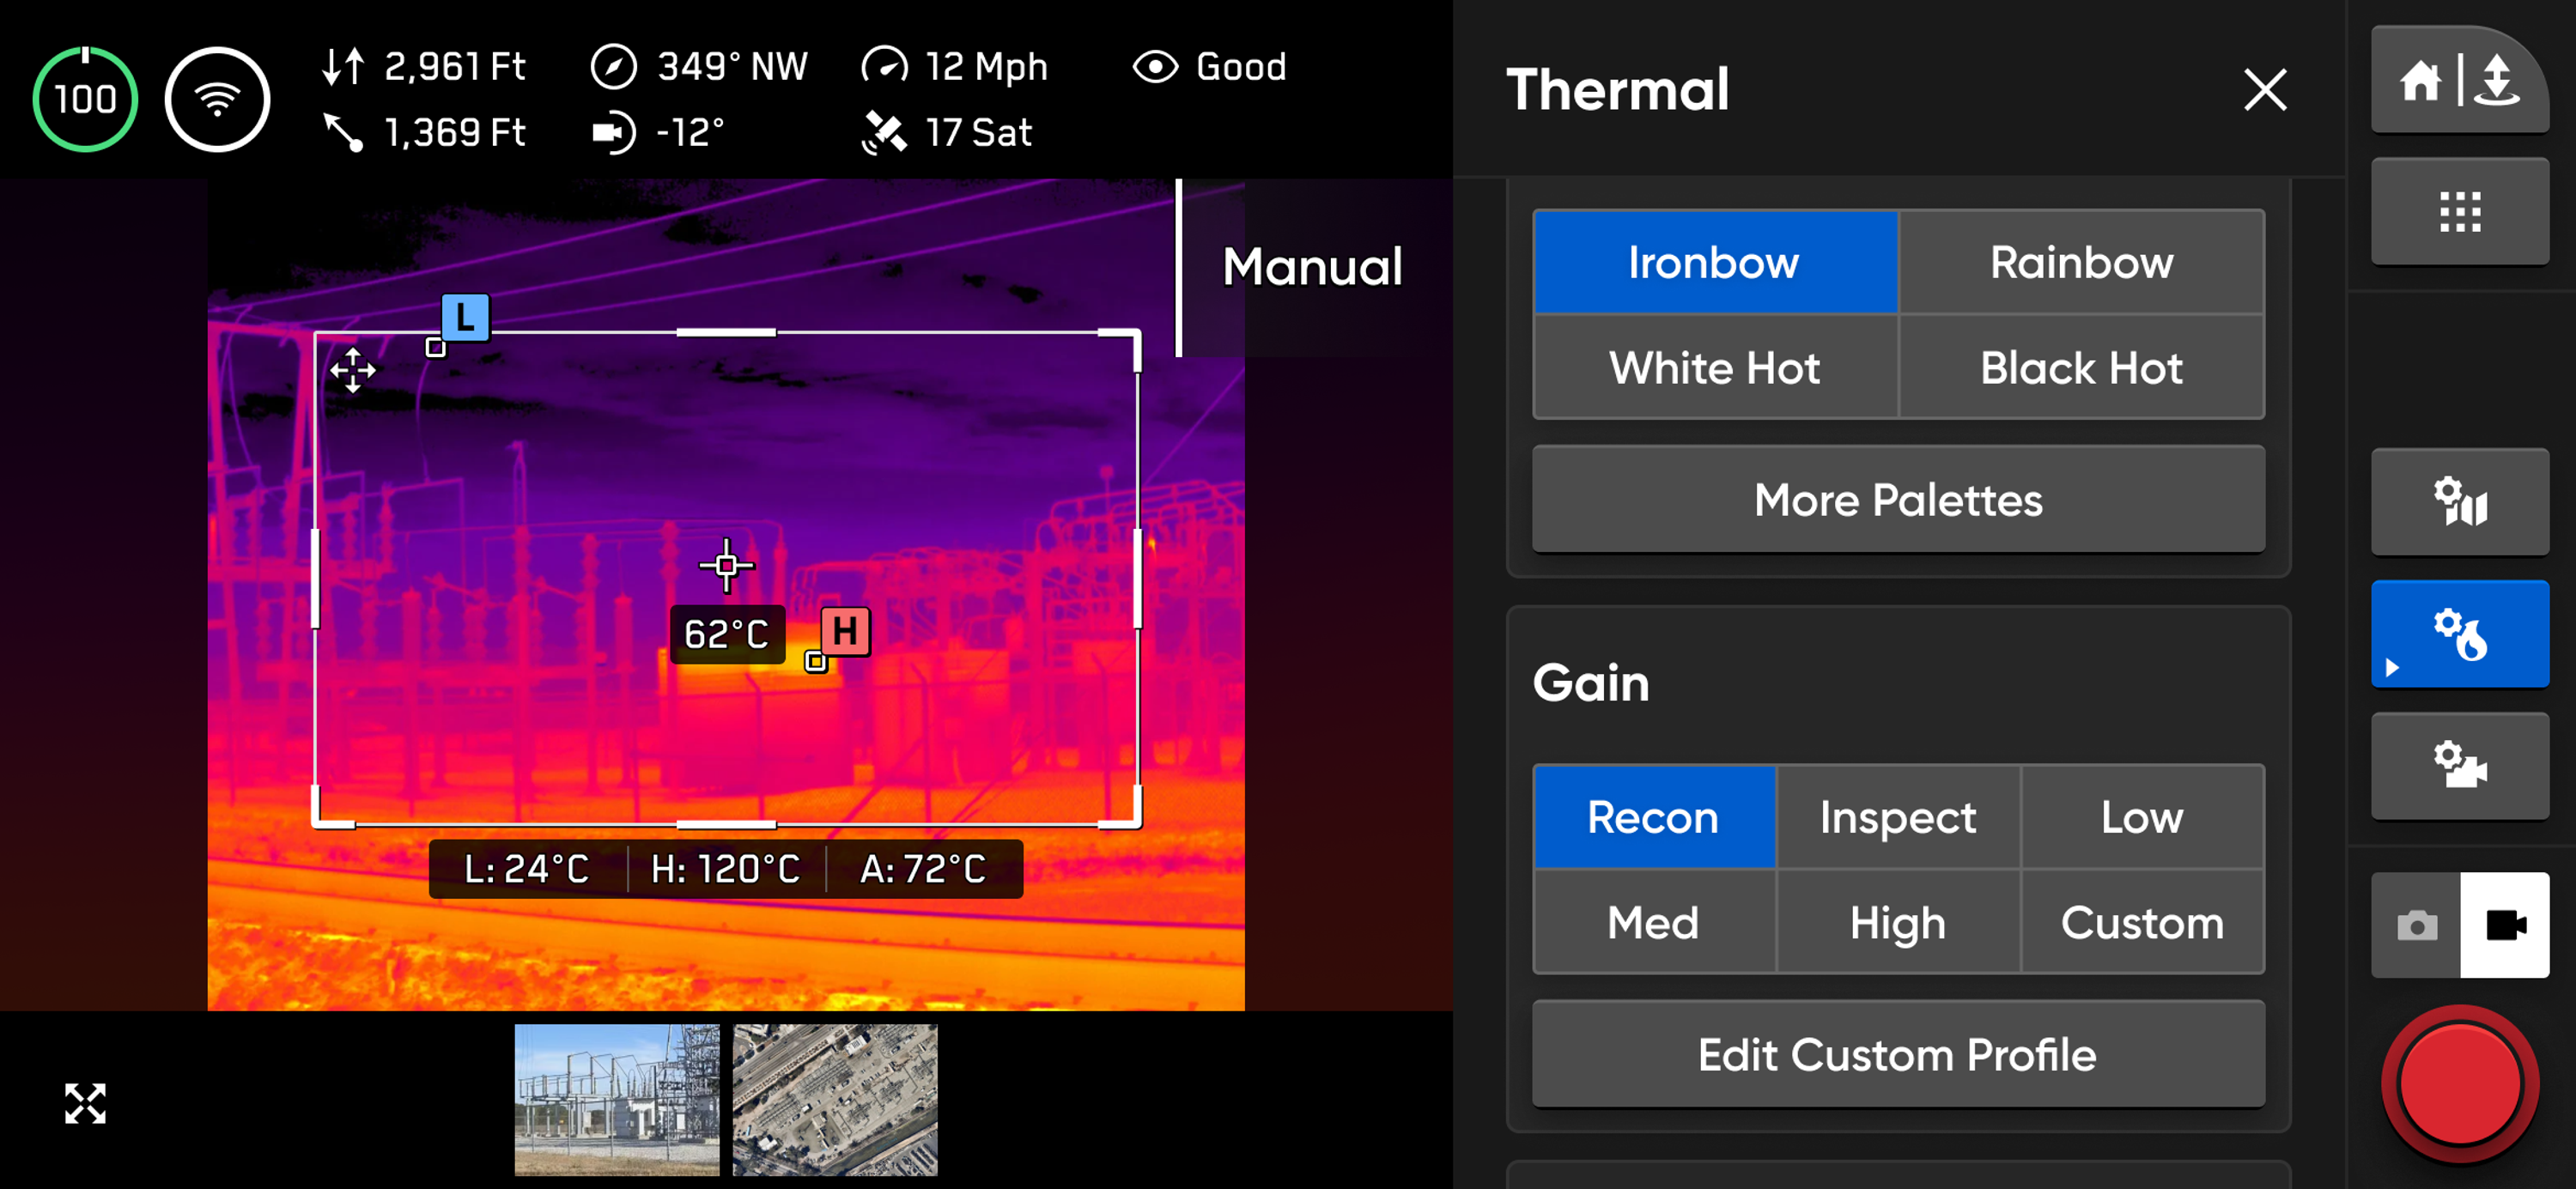Open the camera settings gear icon
This screenshot has height=1189, width=2576.
tap(2459, 766)
